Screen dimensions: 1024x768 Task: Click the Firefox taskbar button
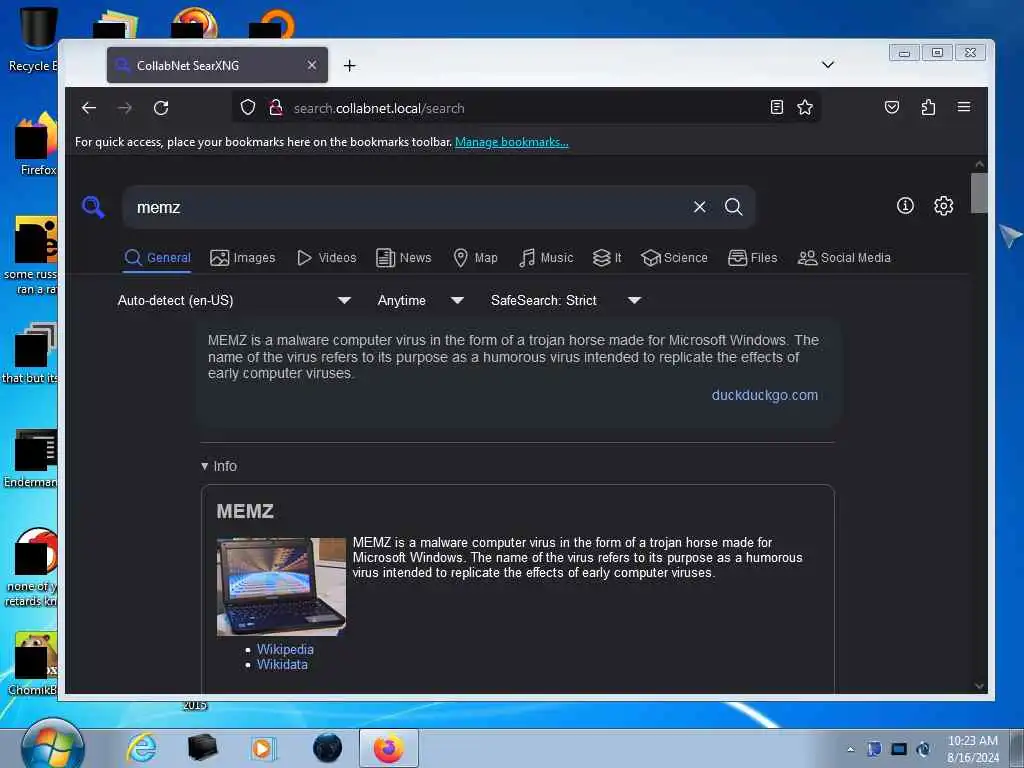pos(389,748)
